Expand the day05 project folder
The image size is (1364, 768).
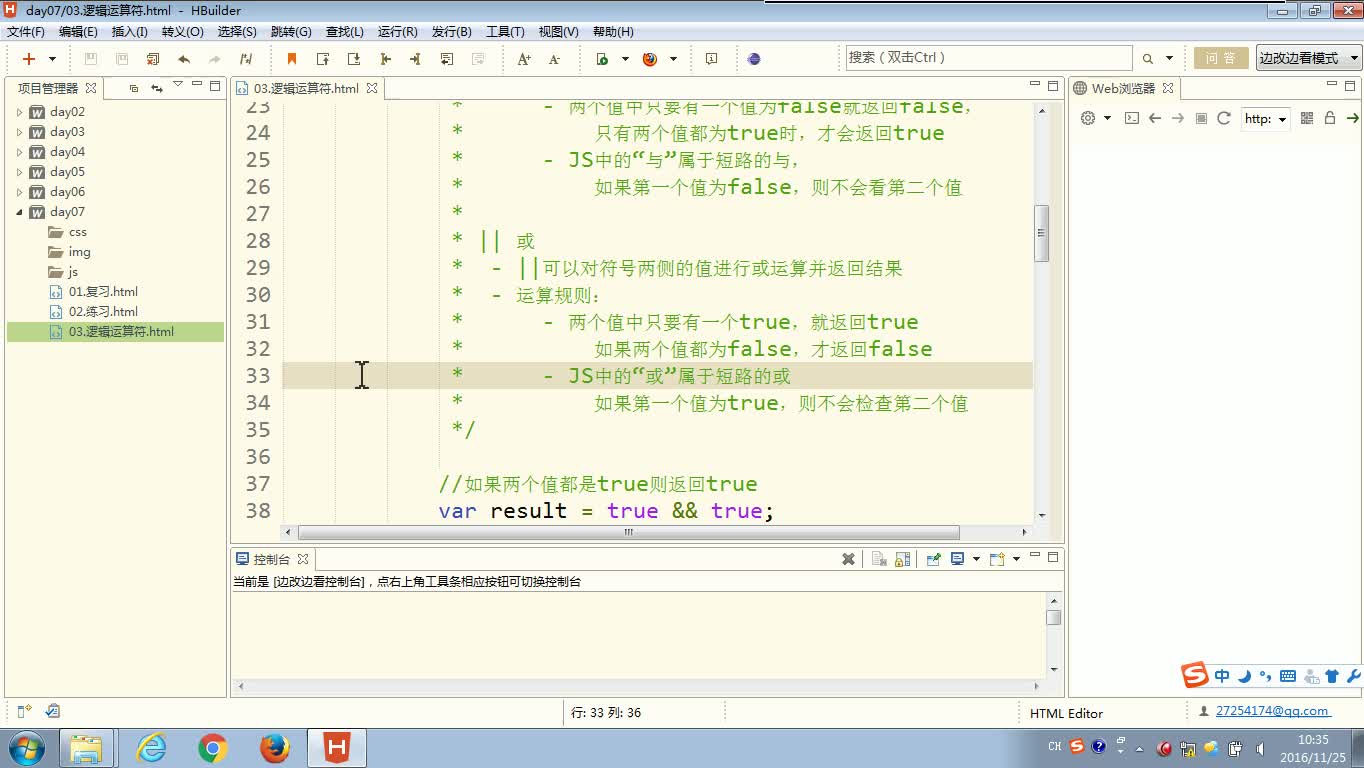click(x=19, y=172)
